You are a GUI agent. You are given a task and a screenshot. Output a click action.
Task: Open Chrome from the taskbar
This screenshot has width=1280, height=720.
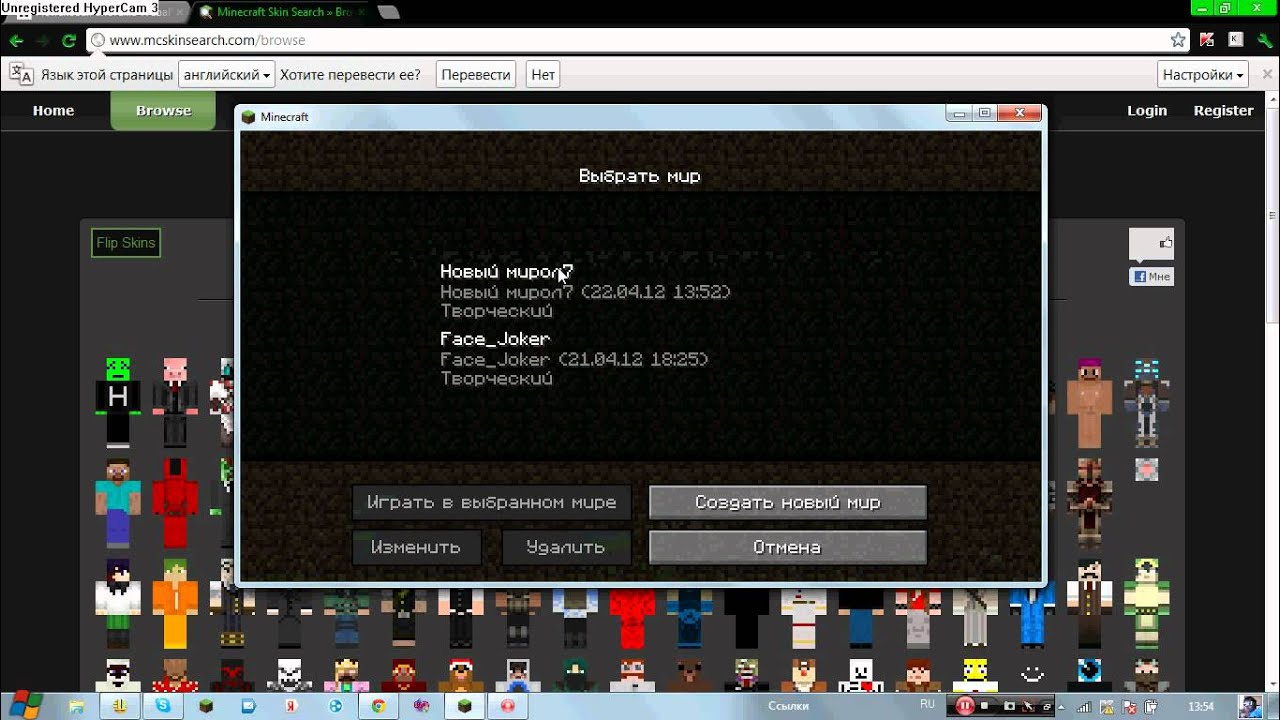[379, 706]
